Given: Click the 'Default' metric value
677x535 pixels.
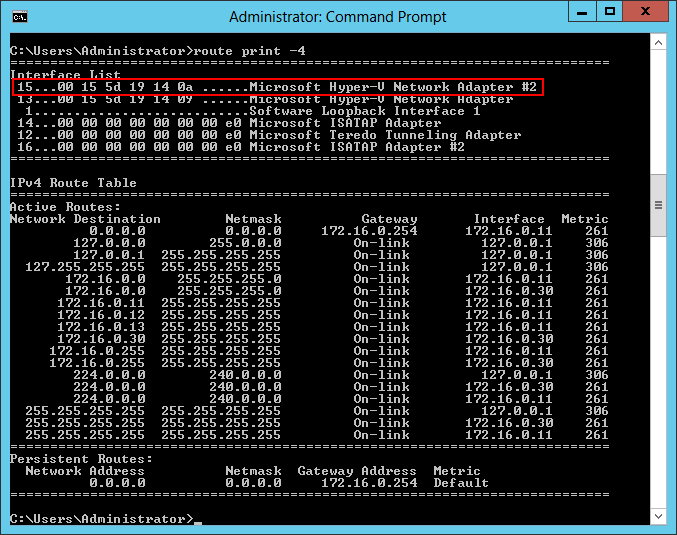Looking at the screenshot, I should coord(461,483).
